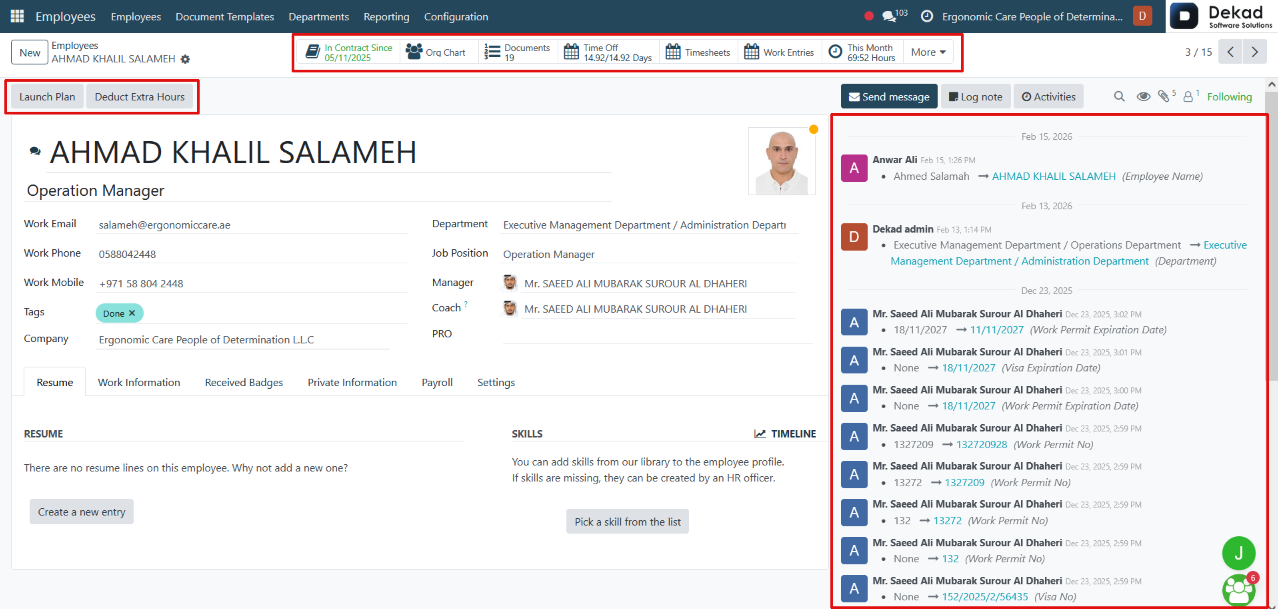Open the Documents 19 stat button
The height and width of the screenshot is (609, 1278).
click(517, 52)
